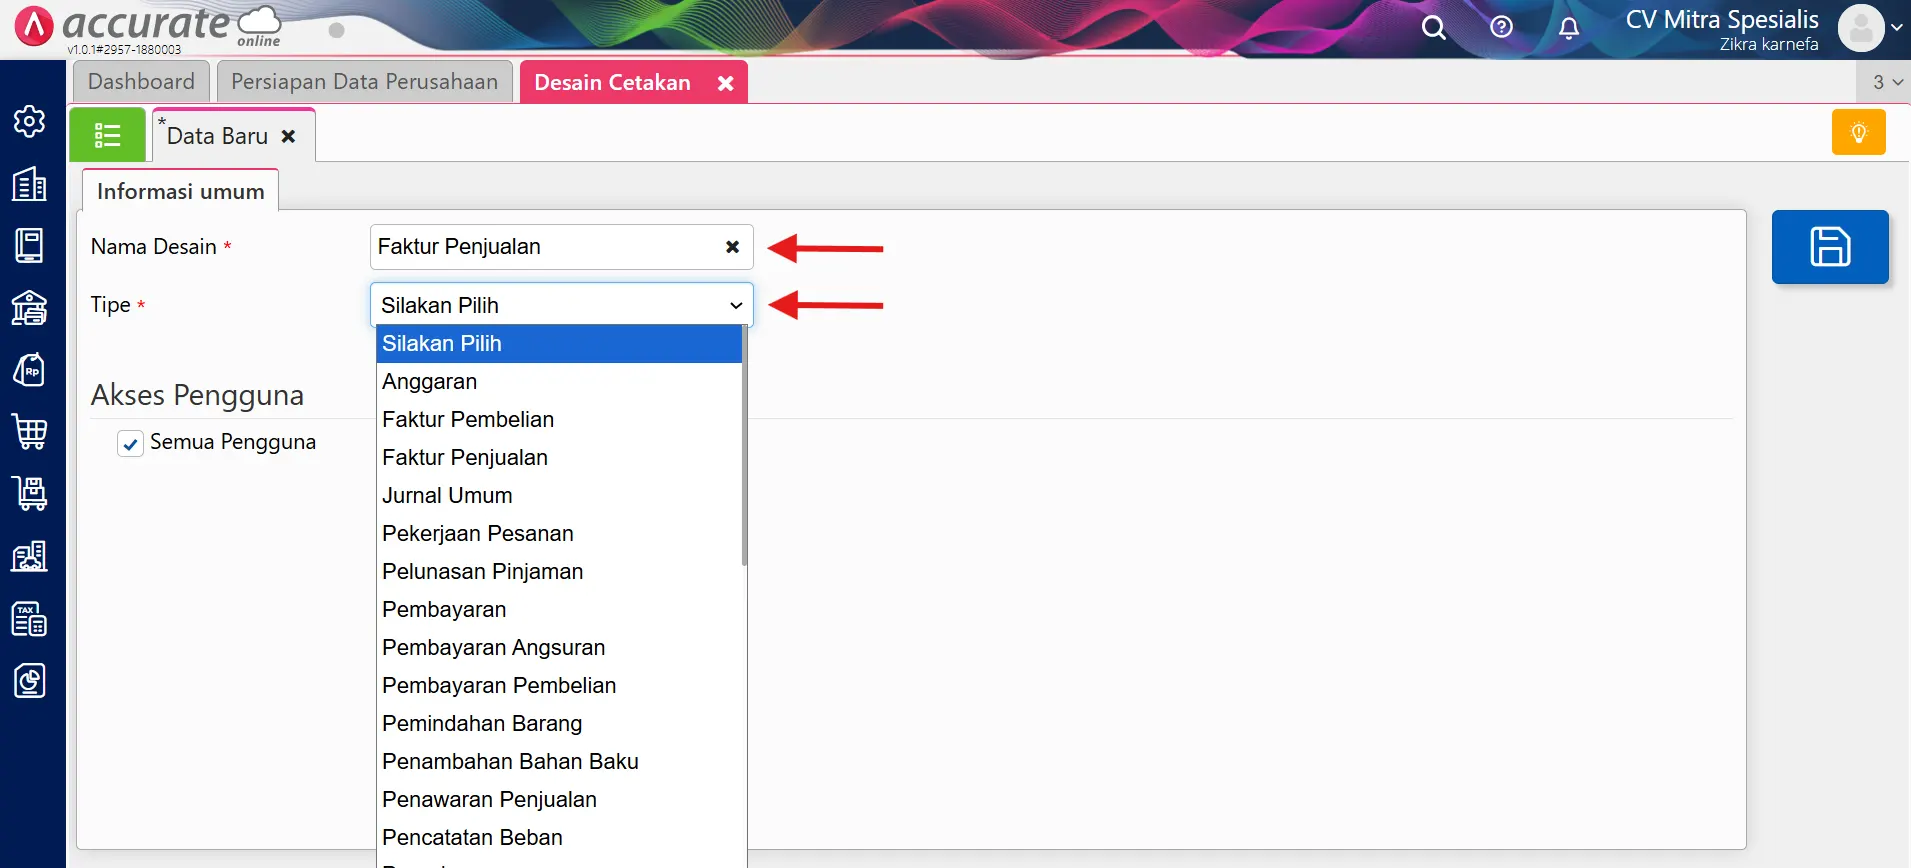Open the shopping cart module in sidebar
The height and width of the screenshot is (868, 1911).
click(x=29, y=432)
